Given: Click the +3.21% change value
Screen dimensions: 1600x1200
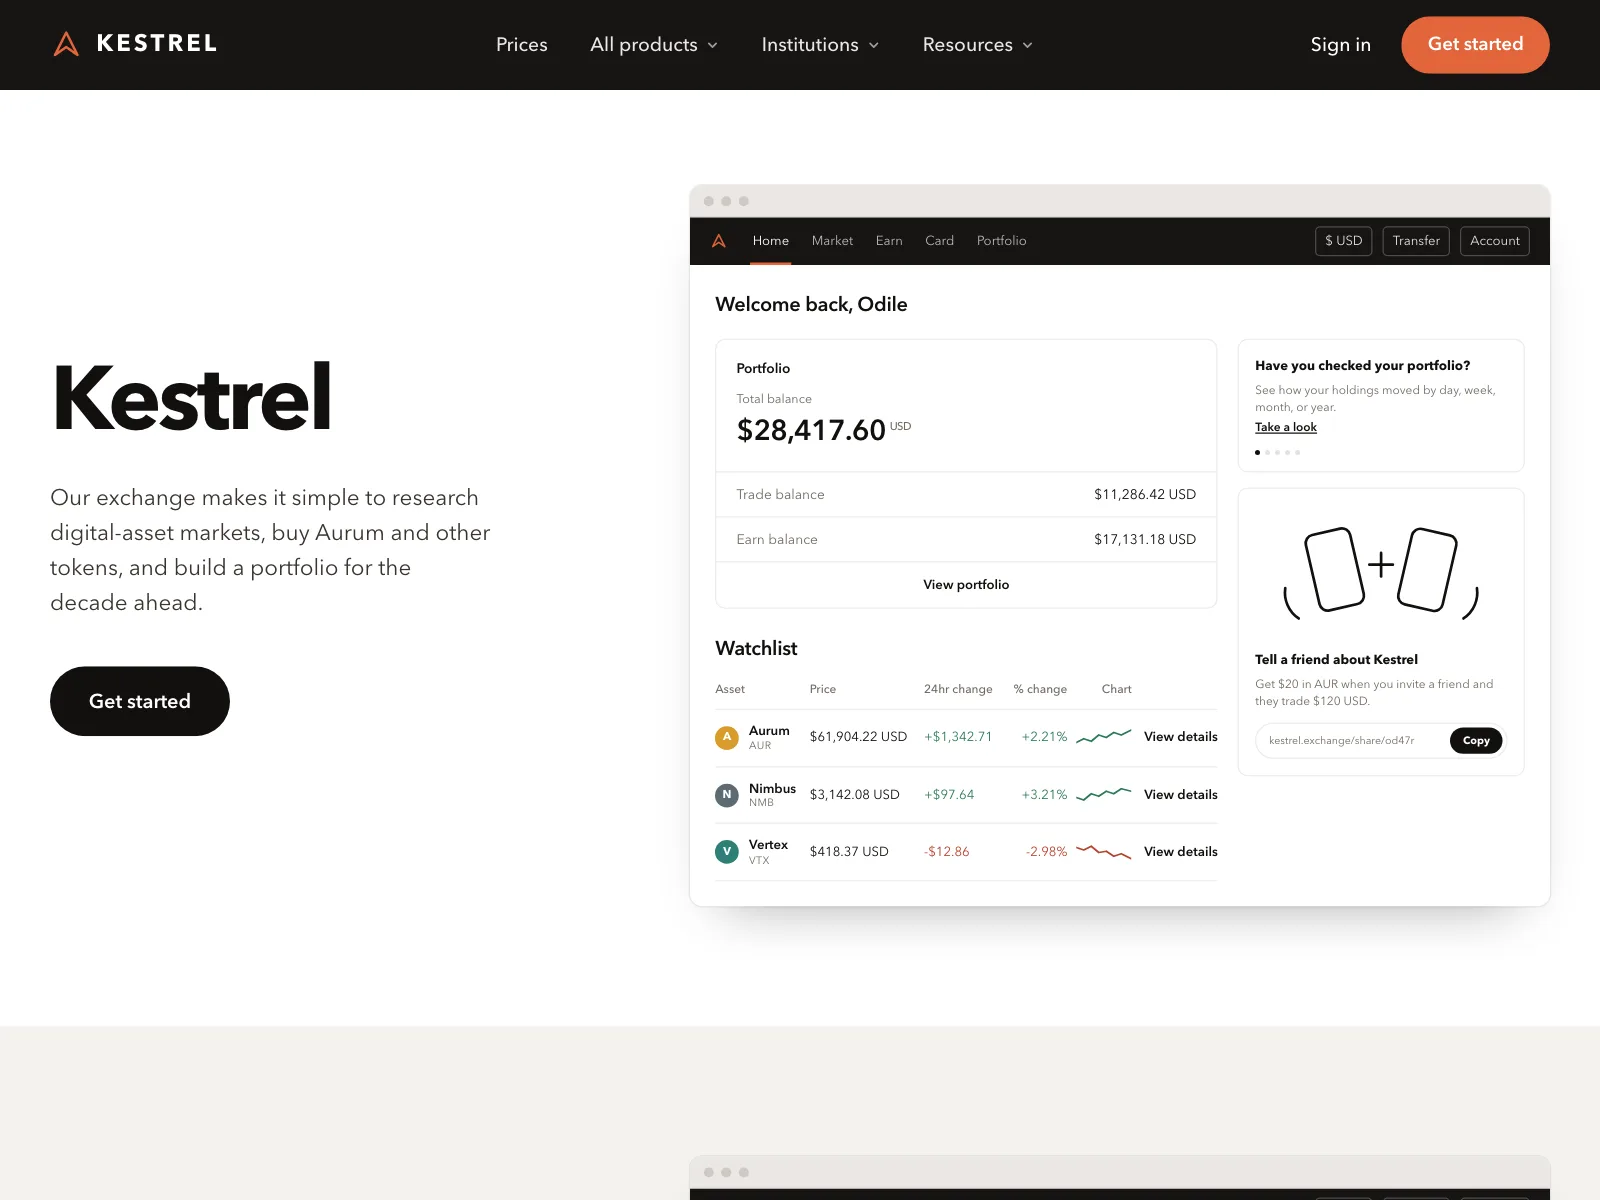Looking at the screenshot, I should [1044, 795].
